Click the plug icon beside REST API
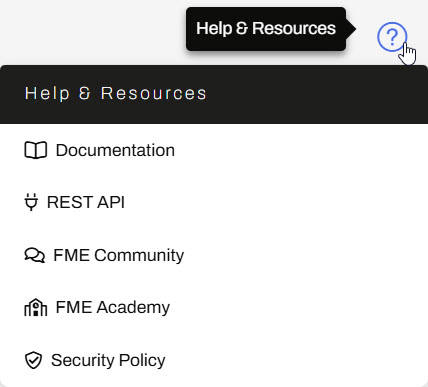 click(31, 202)
